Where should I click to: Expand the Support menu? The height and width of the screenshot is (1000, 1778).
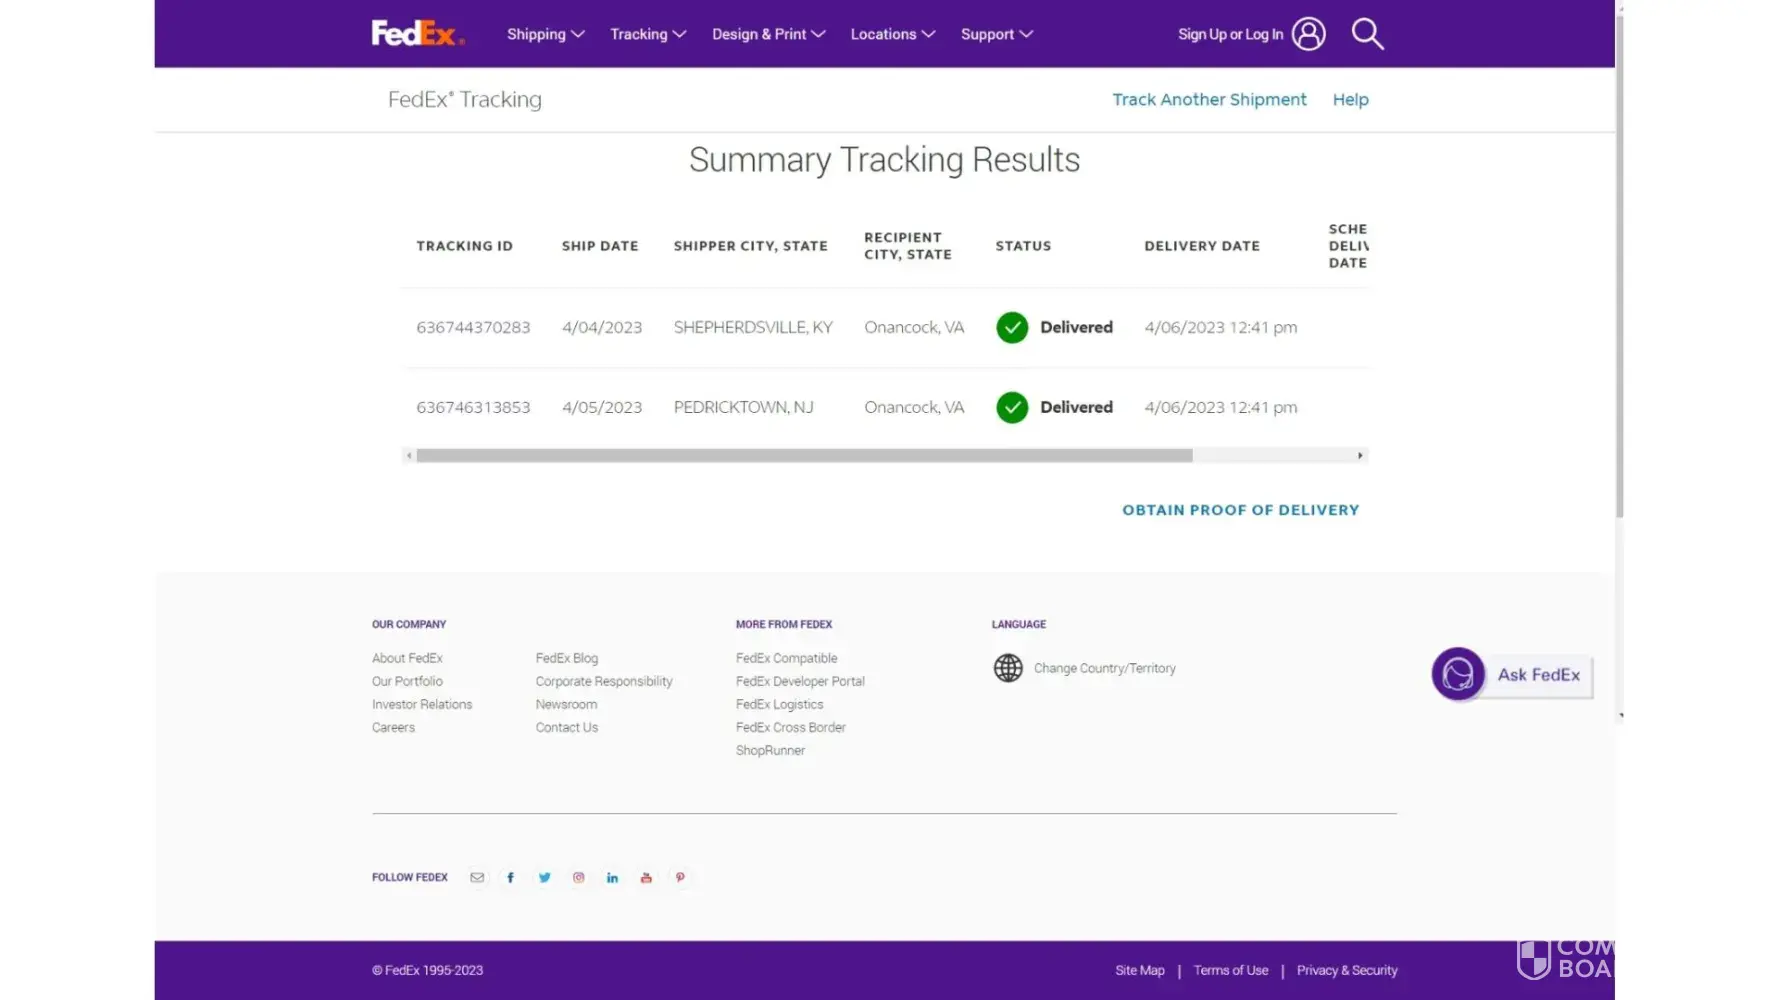(996, 34)
